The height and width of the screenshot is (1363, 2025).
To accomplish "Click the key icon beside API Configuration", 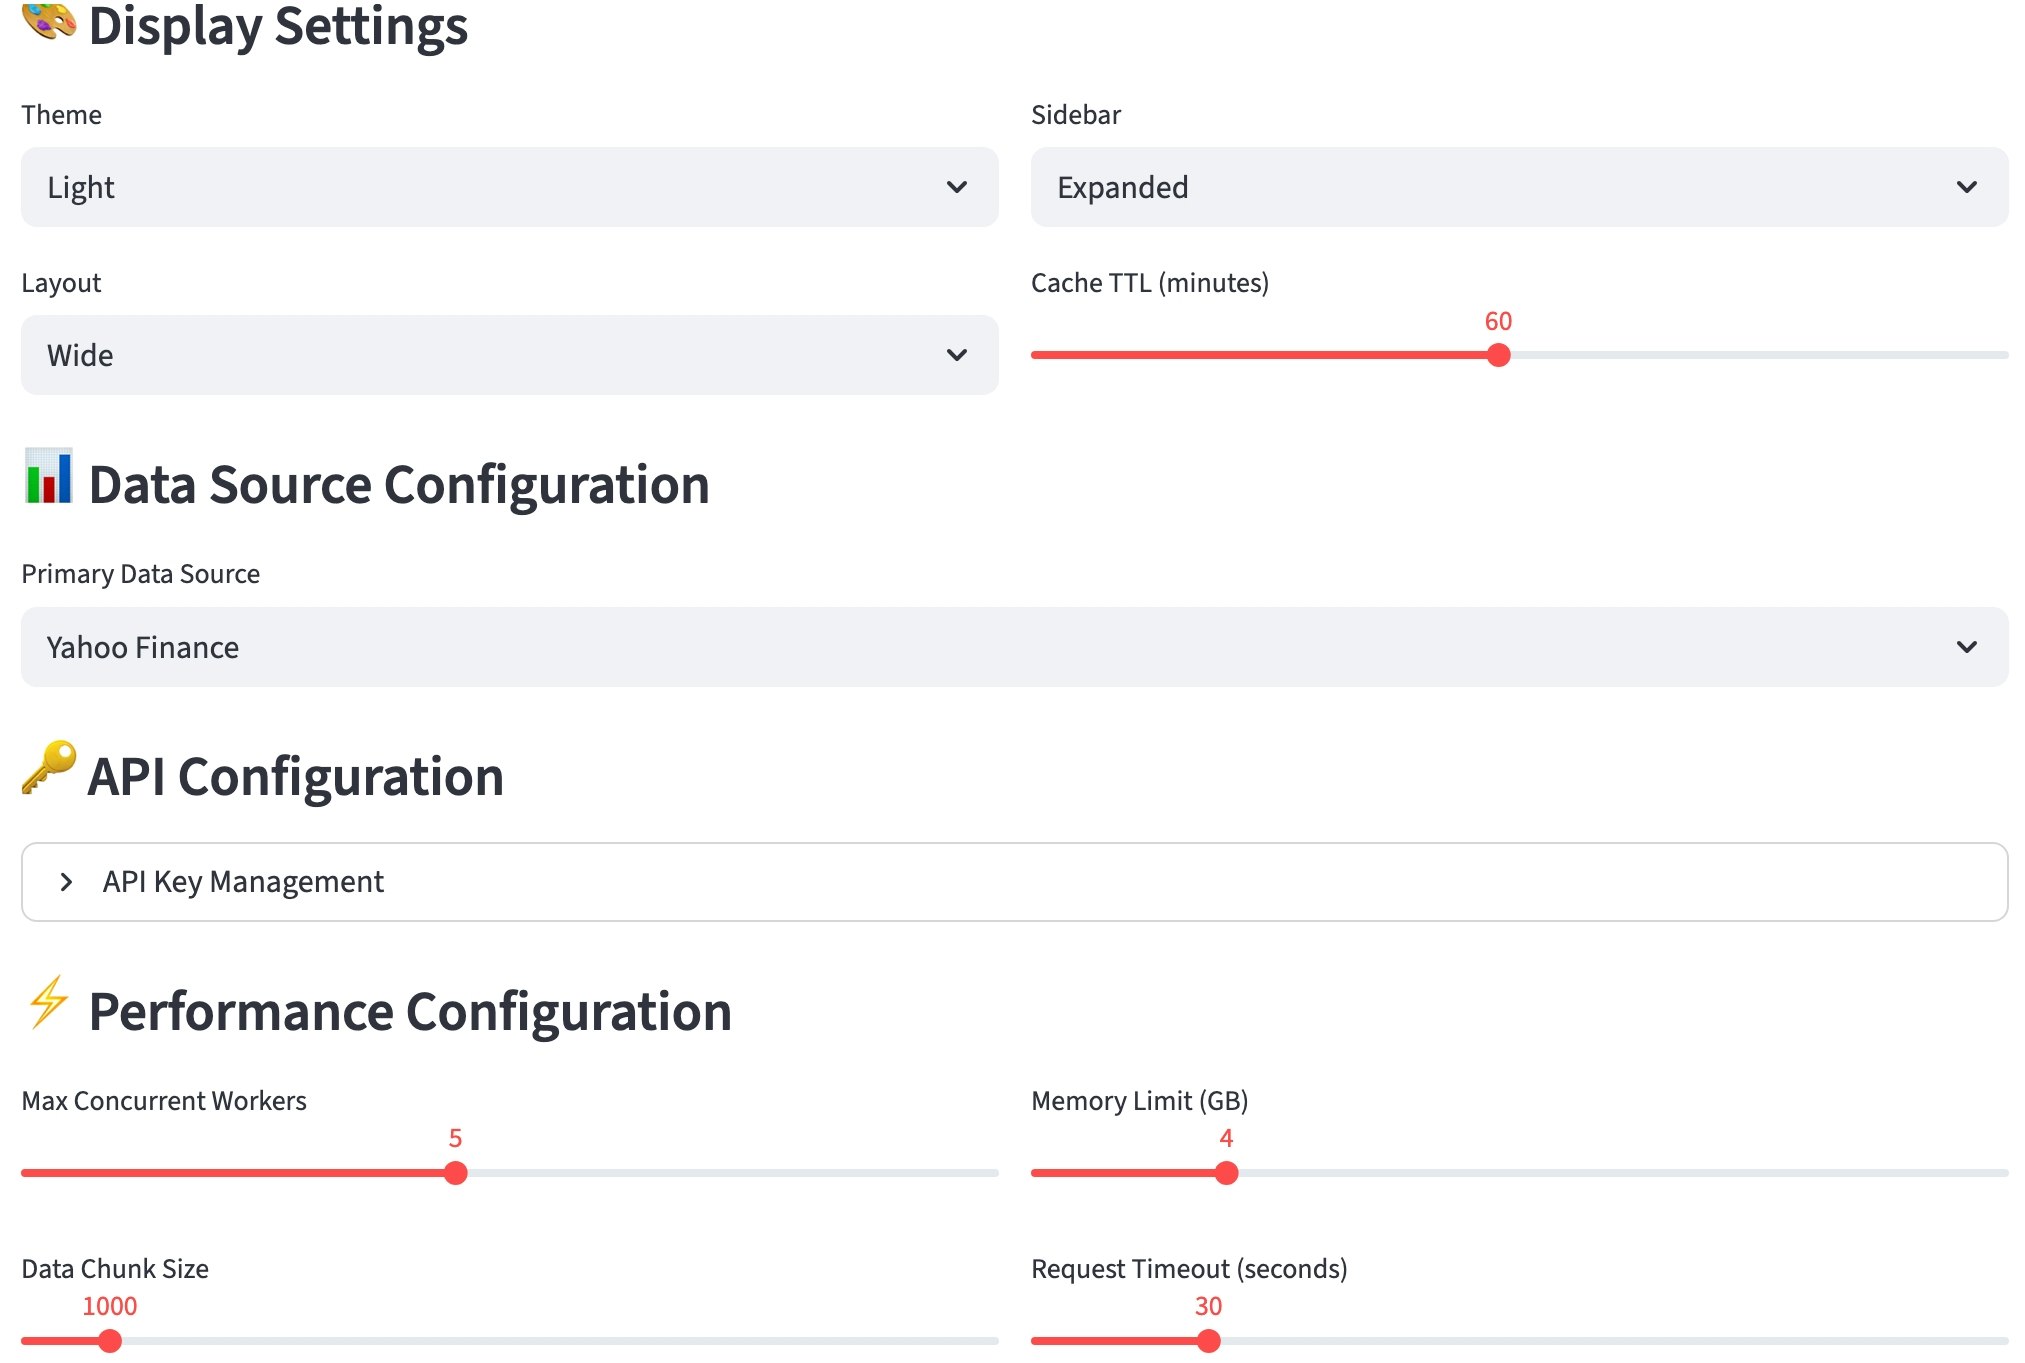I will 48,768.
